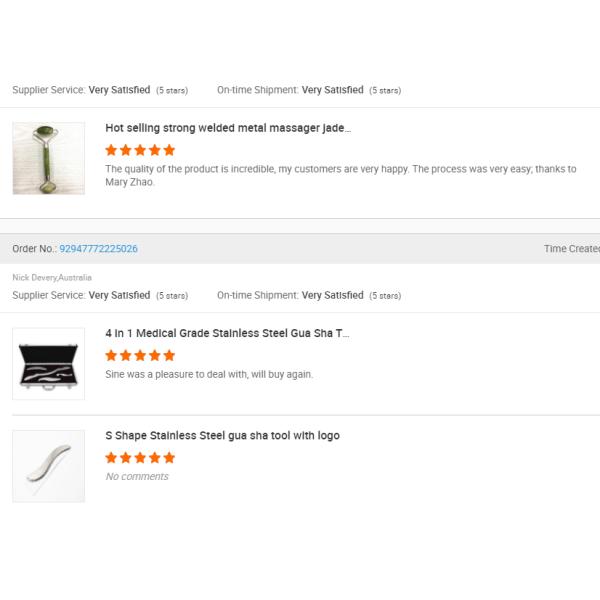Select reviewer name Nick Devery, Australia
This screenshot has width=600, height=600.
pyautogui.click(x=52, y=277)
